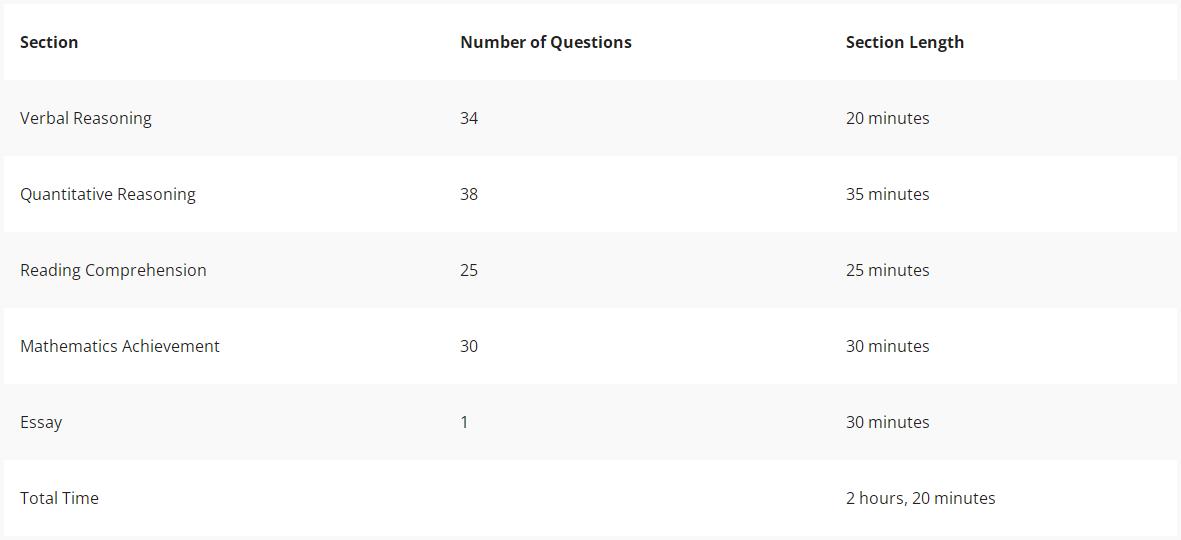Select the Essay row label

pyautogui.click(x=41, y=423)
